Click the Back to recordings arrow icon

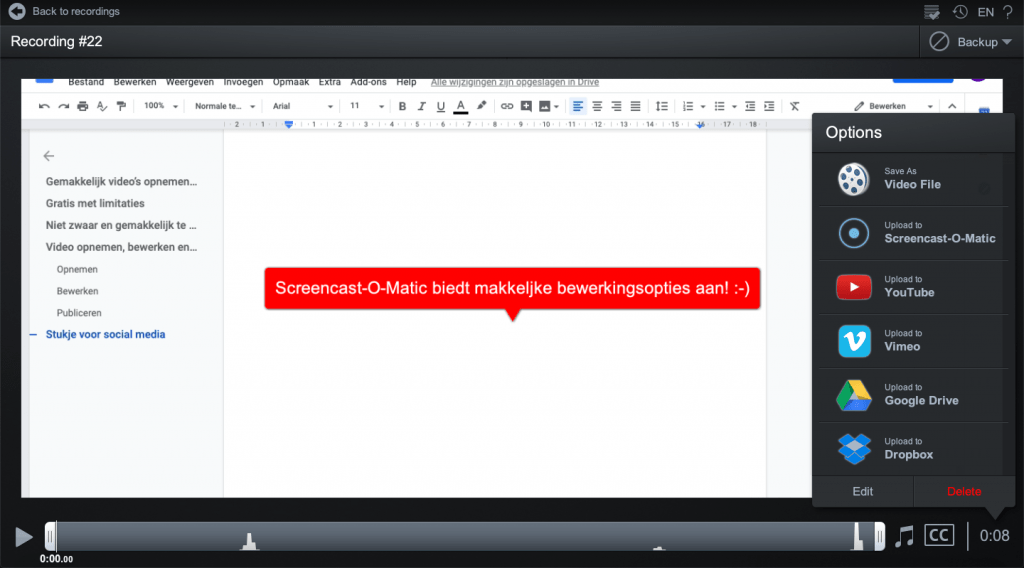(x=17, y=11)
